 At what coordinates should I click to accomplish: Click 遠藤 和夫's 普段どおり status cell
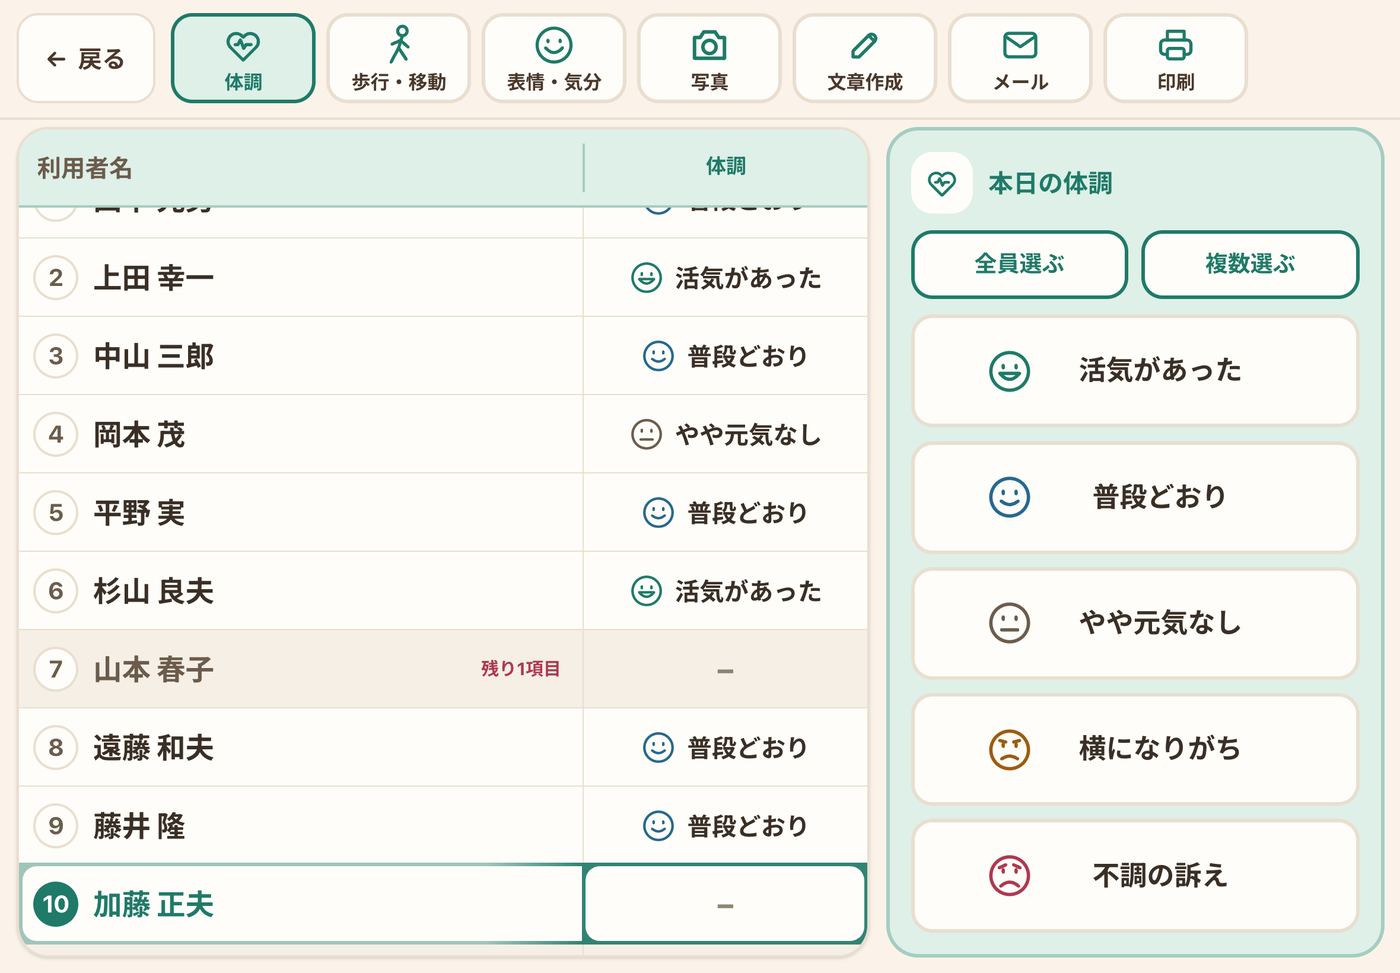(725, 748)
